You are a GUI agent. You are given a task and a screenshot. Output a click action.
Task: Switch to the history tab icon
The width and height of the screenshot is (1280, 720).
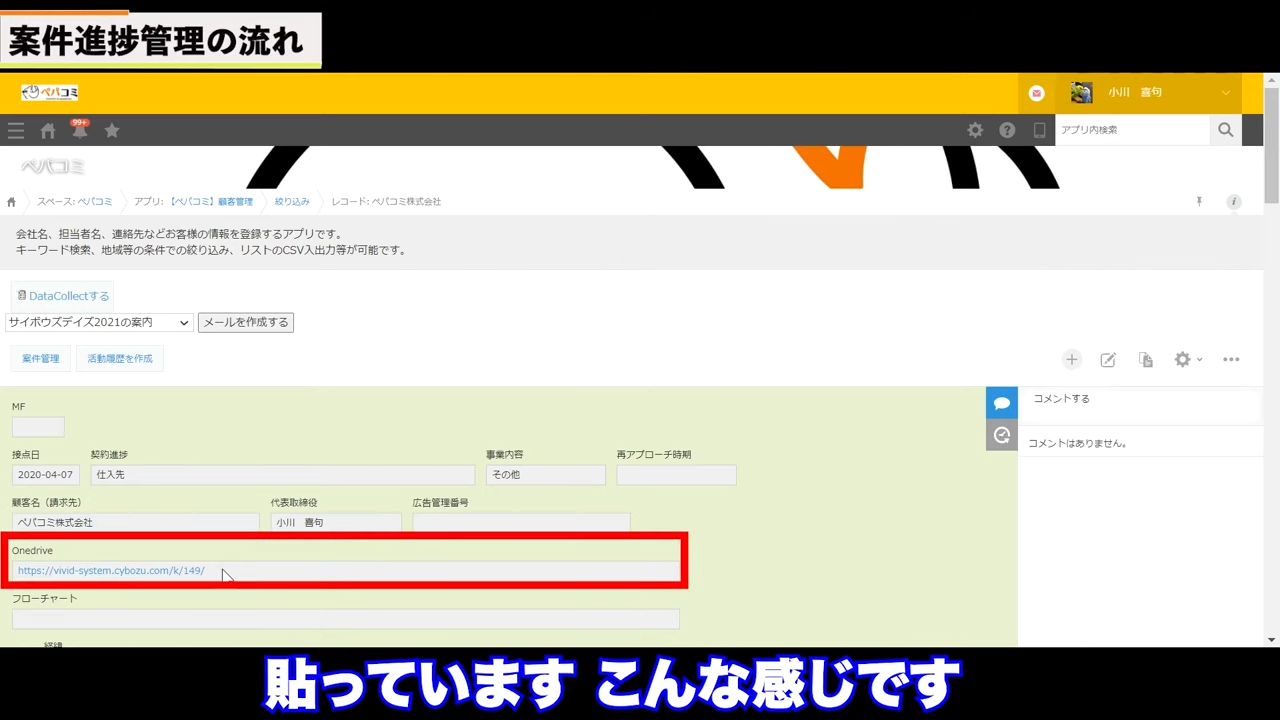[1002, 435]
